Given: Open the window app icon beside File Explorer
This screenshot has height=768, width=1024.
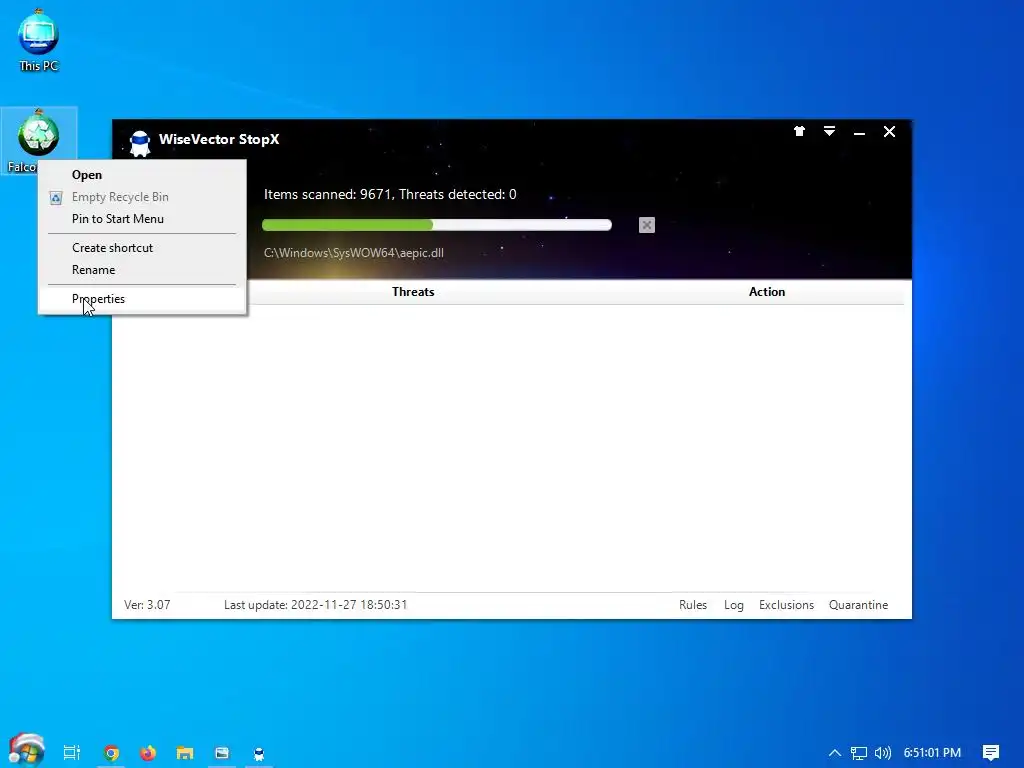Looking at the screenshot, I should point(222,753).
